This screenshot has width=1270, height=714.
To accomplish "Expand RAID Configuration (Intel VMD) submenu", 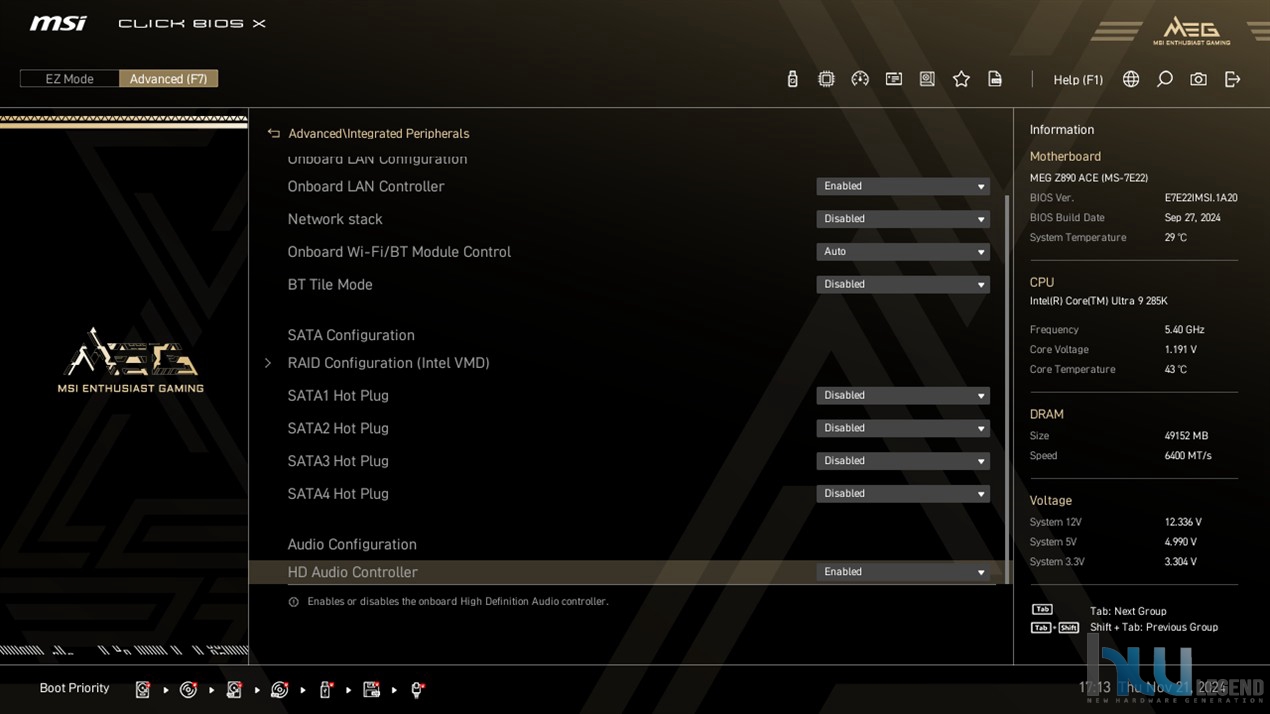I will (x=388, y=363).
